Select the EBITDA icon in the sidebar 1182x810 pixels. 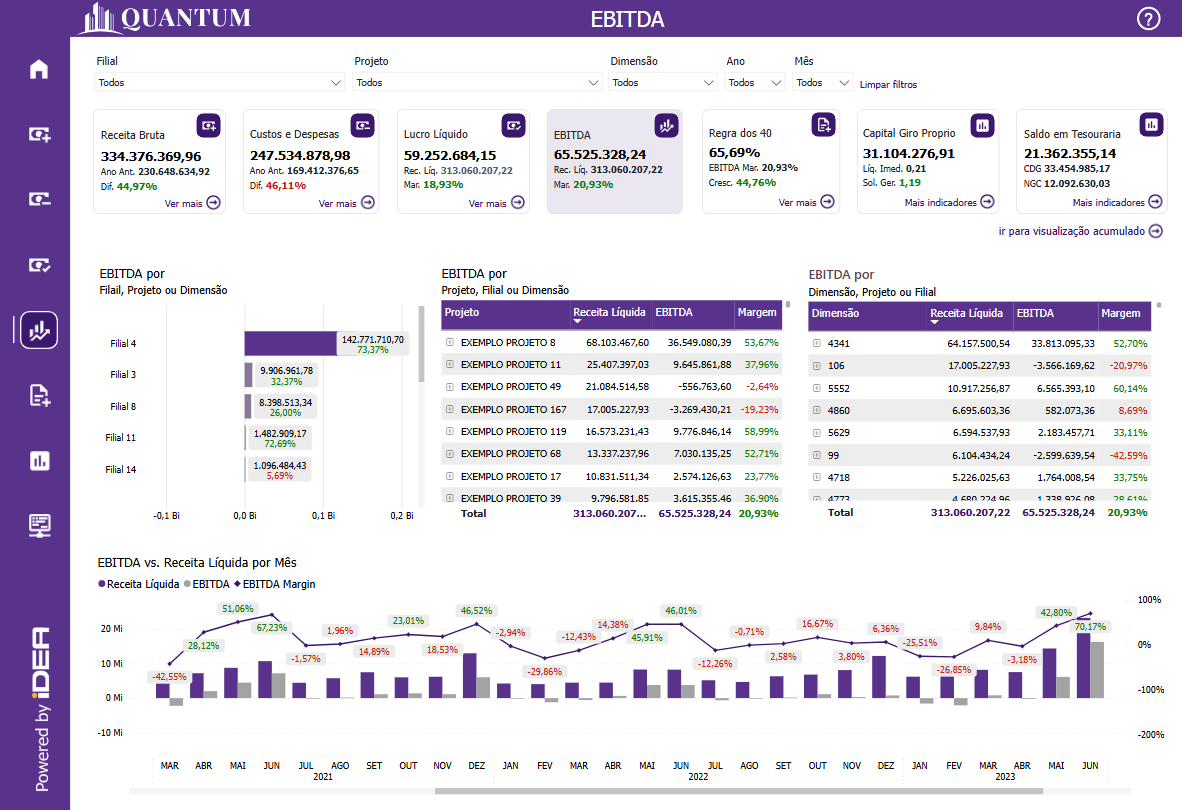pos(39,330)
